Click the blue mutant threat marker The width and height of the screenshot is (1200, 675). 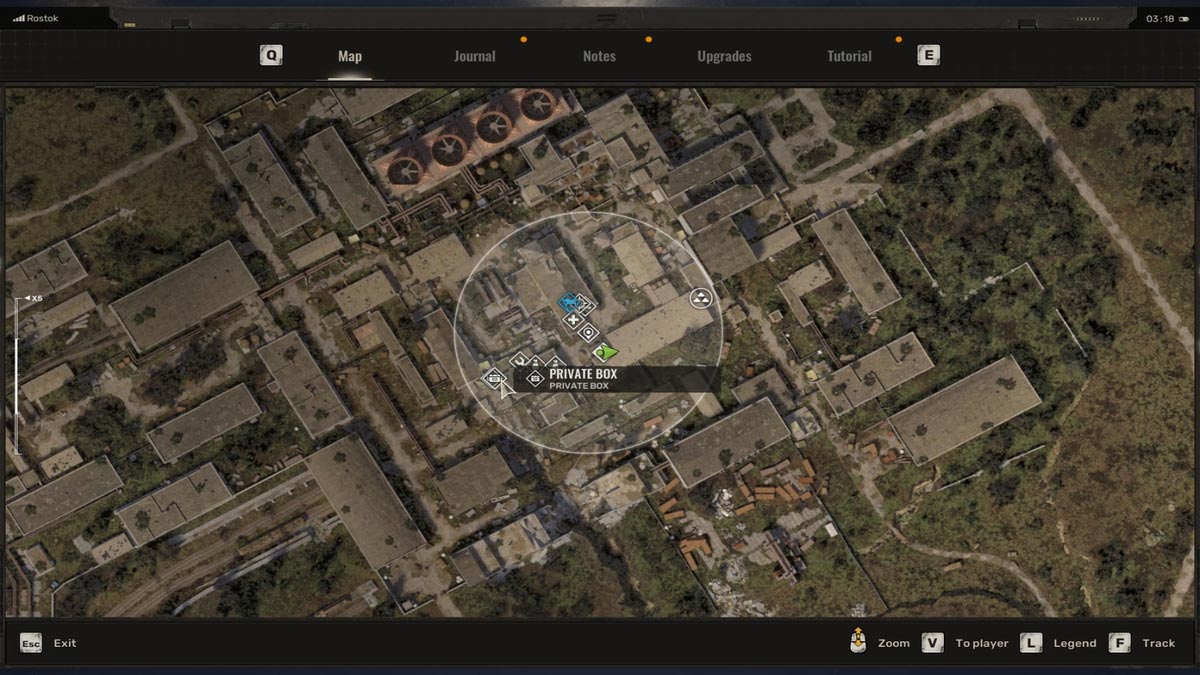point(568,301)
